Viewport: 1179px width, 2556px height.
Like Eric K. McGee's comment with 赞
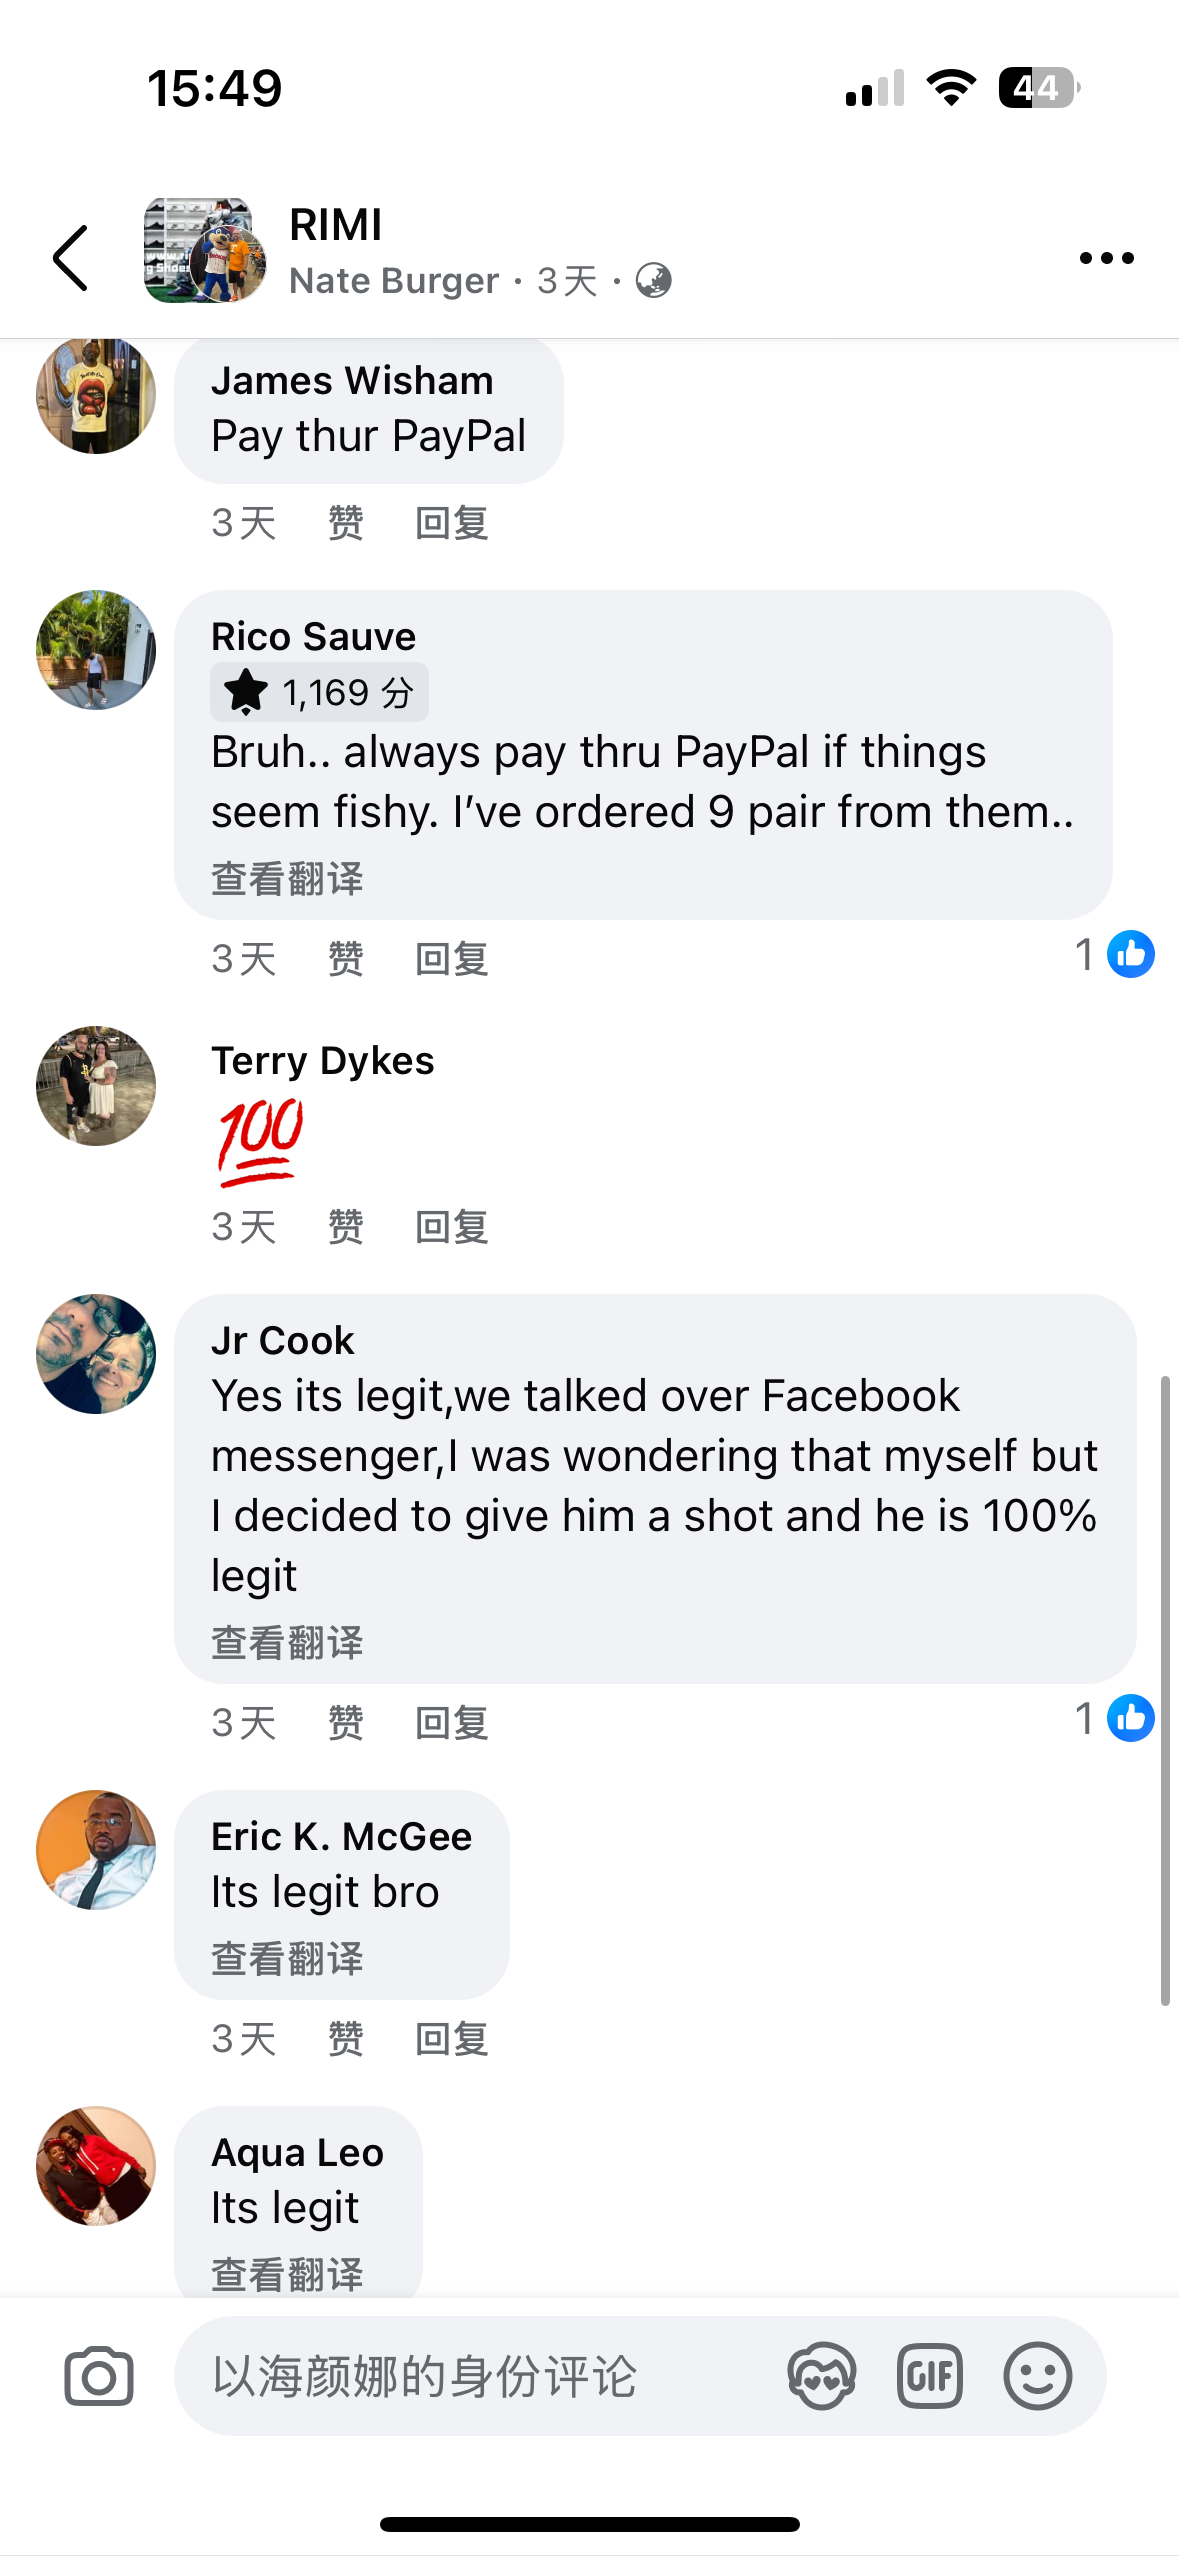tap(345, 2039)
